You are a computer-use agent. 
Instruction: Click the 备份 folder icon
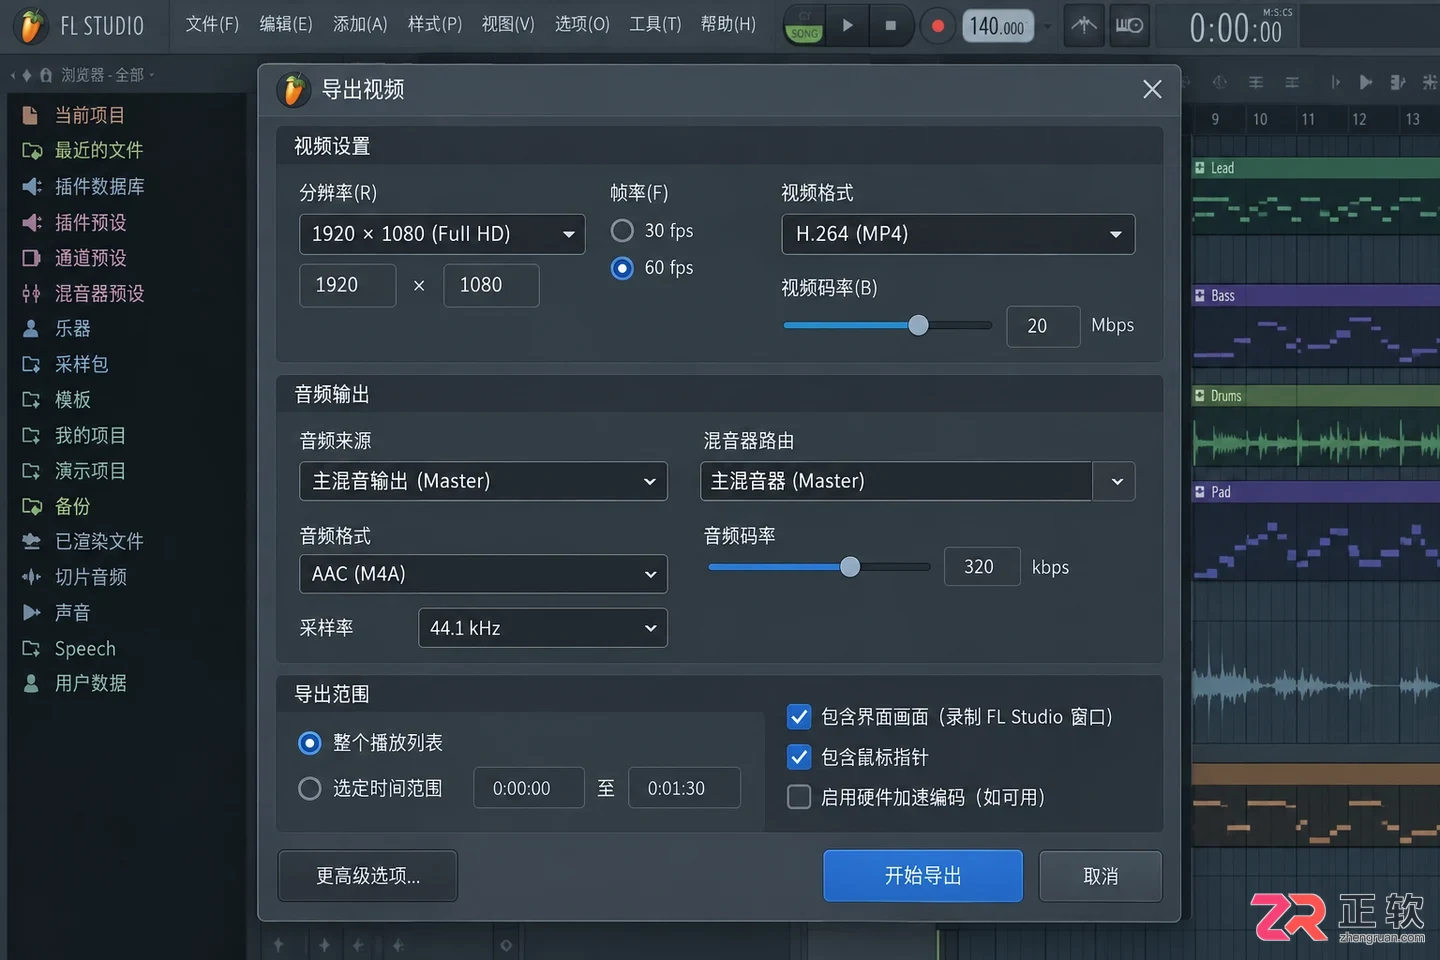[x=32, y=506]
